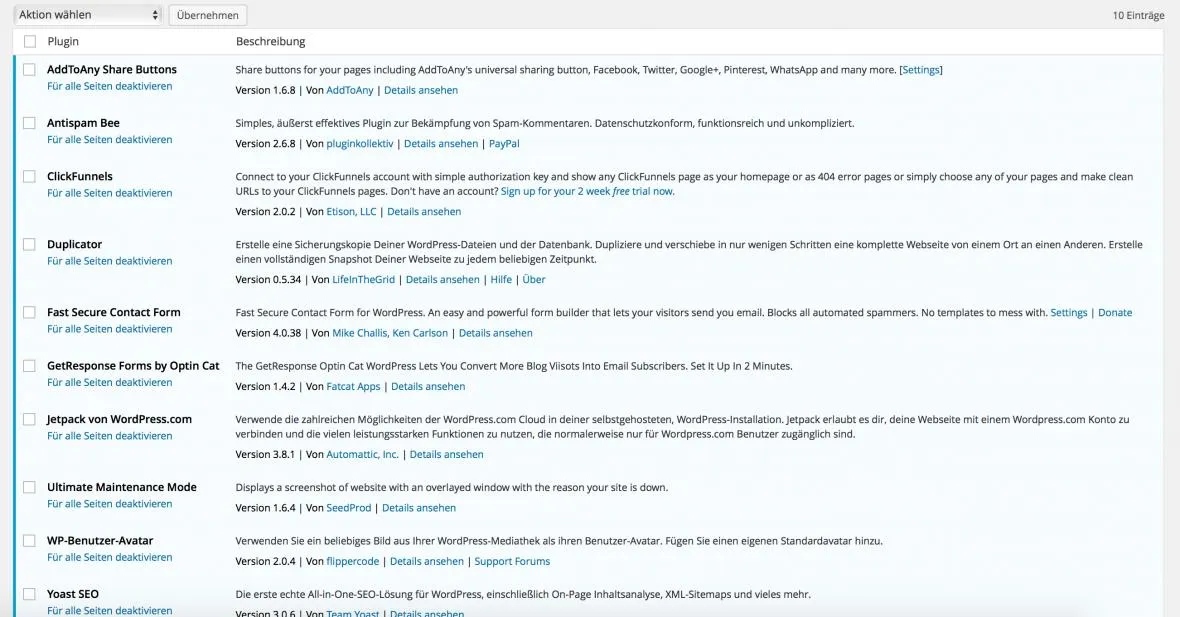
Task: Tick the Yoast SEO checkbox
Action: tap(29, 594)
